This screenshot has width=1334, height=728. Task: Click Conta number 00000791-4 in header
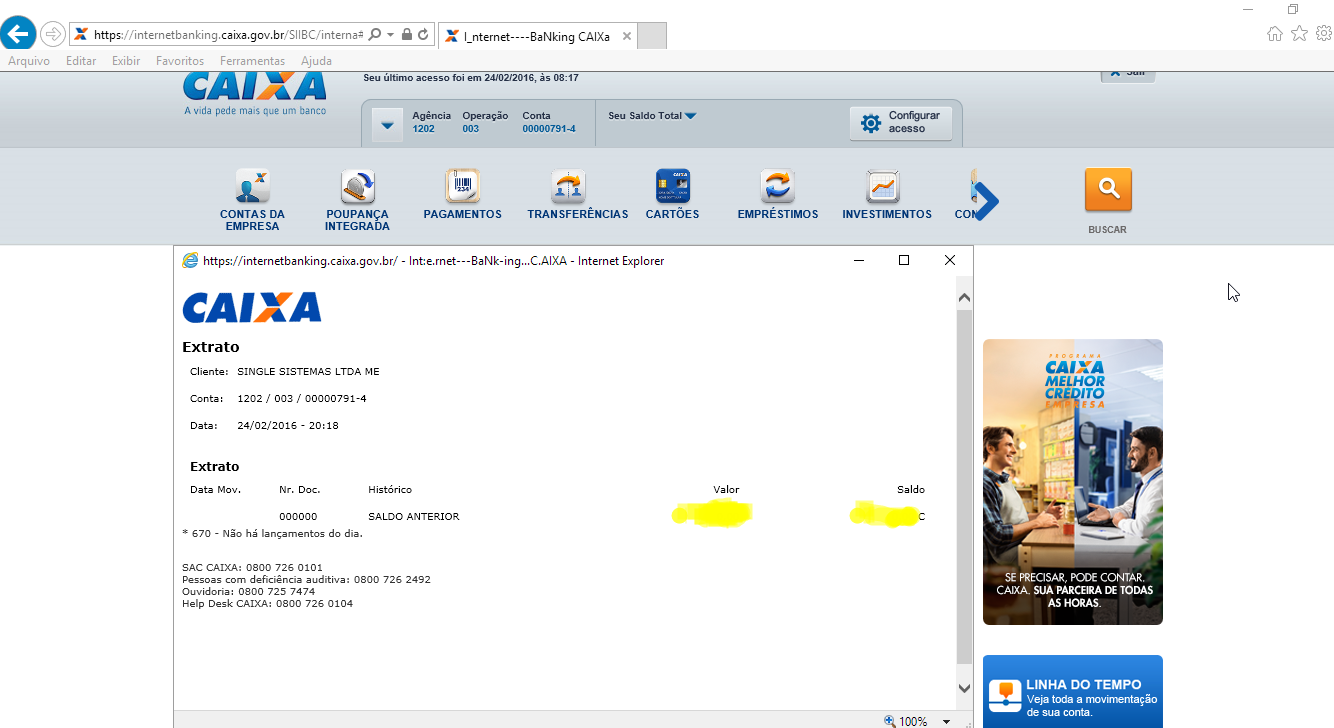[x=549, y=129]
